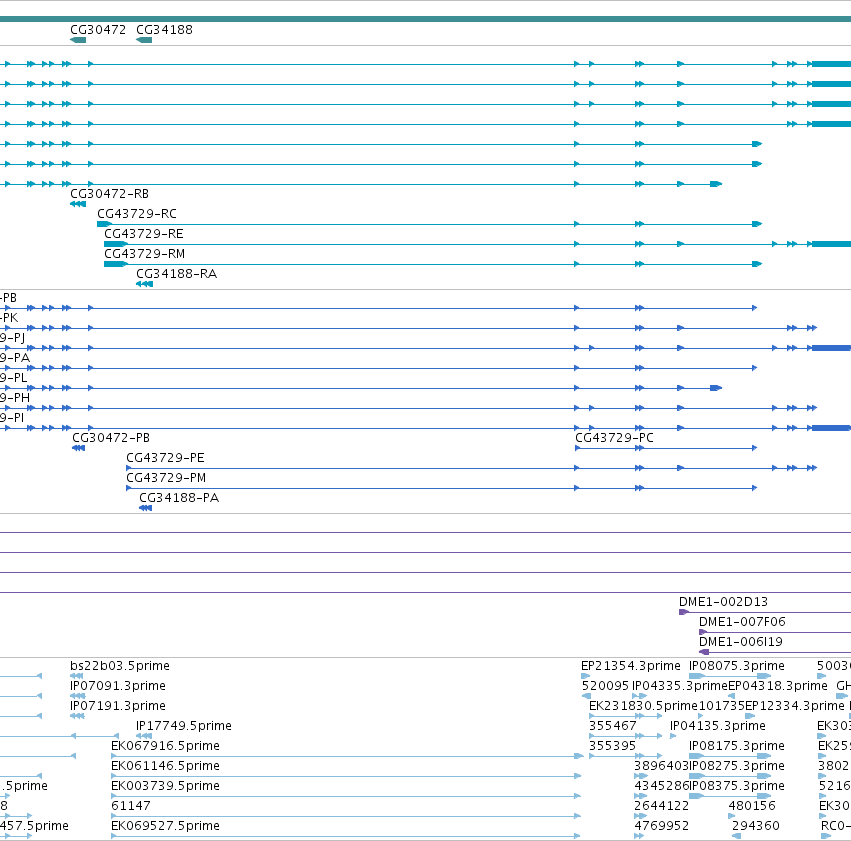Select the 480156 EST label

click(752, 806)
